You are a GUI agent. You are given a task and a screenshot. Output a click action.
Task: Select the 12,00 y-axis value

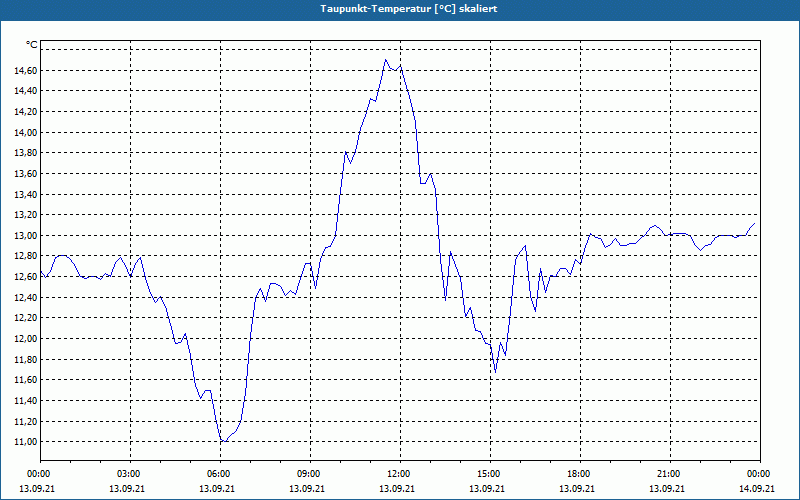(x=26, y=338)
